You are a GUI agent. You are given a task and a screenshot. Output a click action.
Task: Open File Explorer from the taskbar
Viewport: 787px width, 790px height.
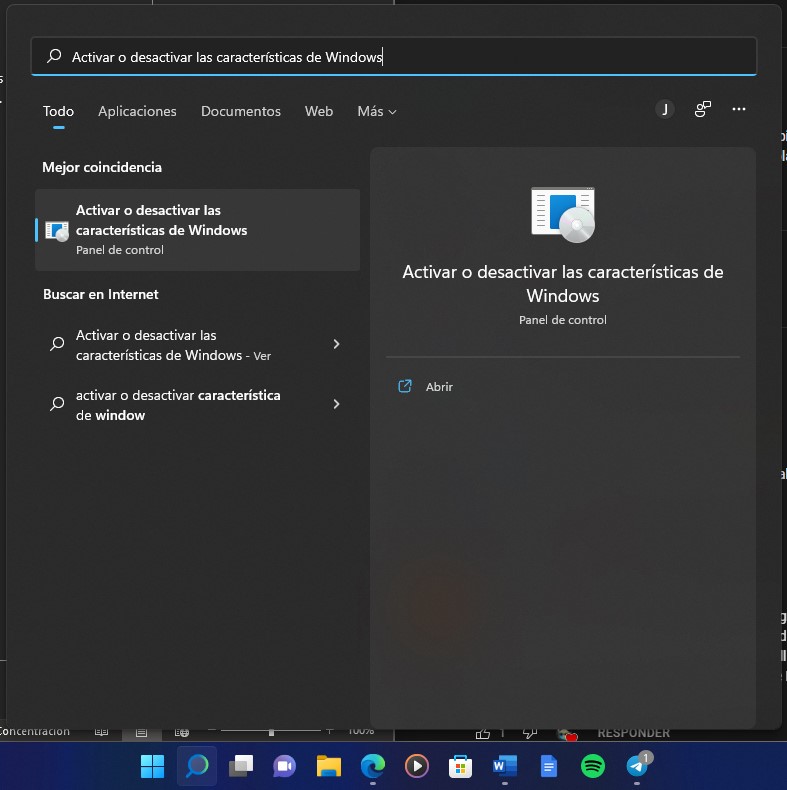(x=329, y=766)
